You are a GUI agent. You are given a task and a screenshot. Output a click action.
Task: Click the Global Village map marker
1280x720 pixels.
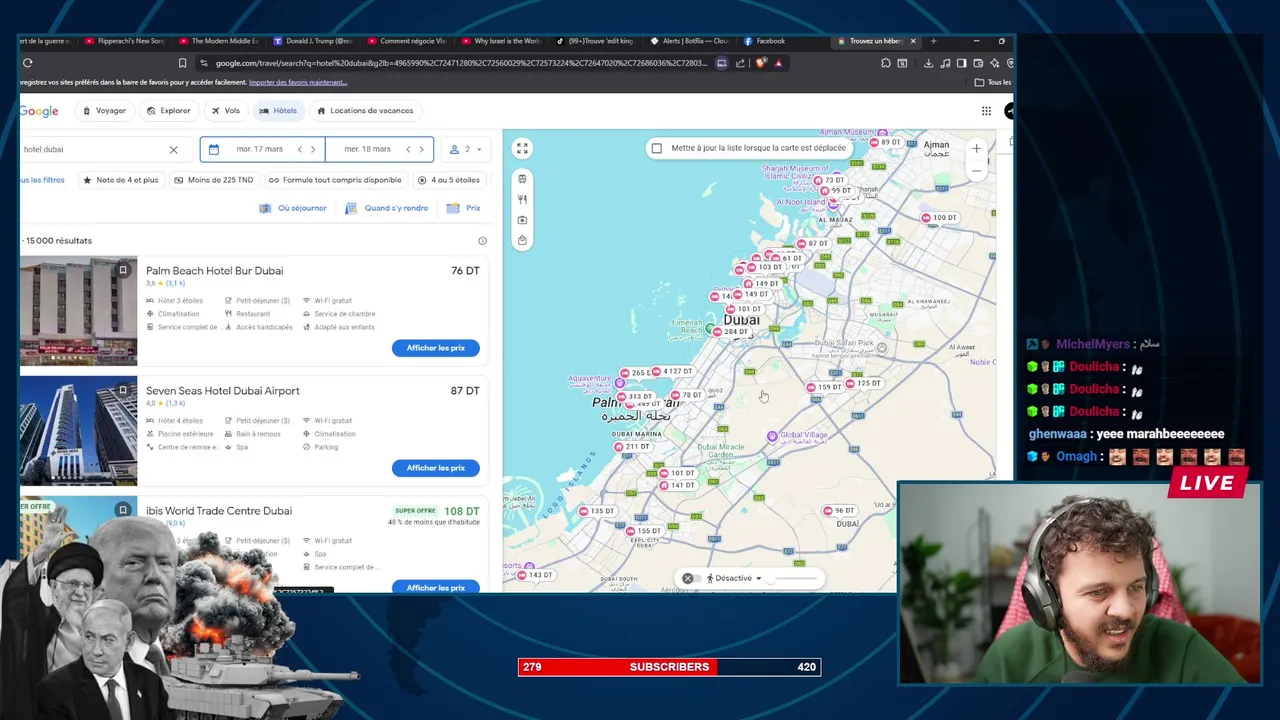772,436
